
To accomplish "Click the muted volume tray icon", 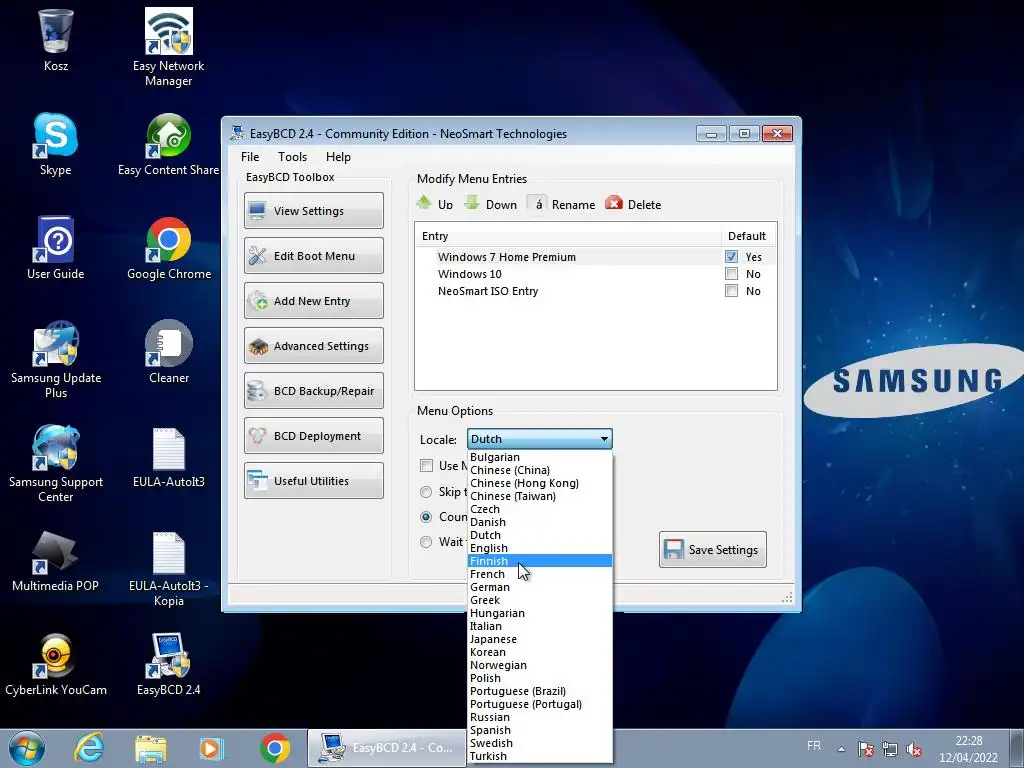I will [914, 749].
